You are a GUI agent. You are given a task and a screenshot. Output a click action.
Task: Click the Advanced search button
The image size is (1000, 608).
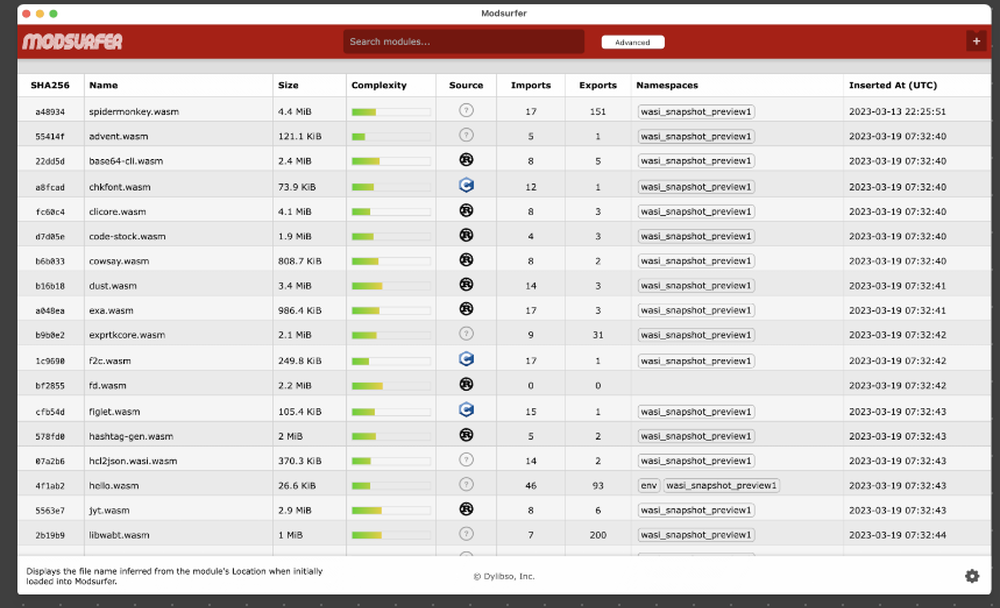tap(633, 42)
